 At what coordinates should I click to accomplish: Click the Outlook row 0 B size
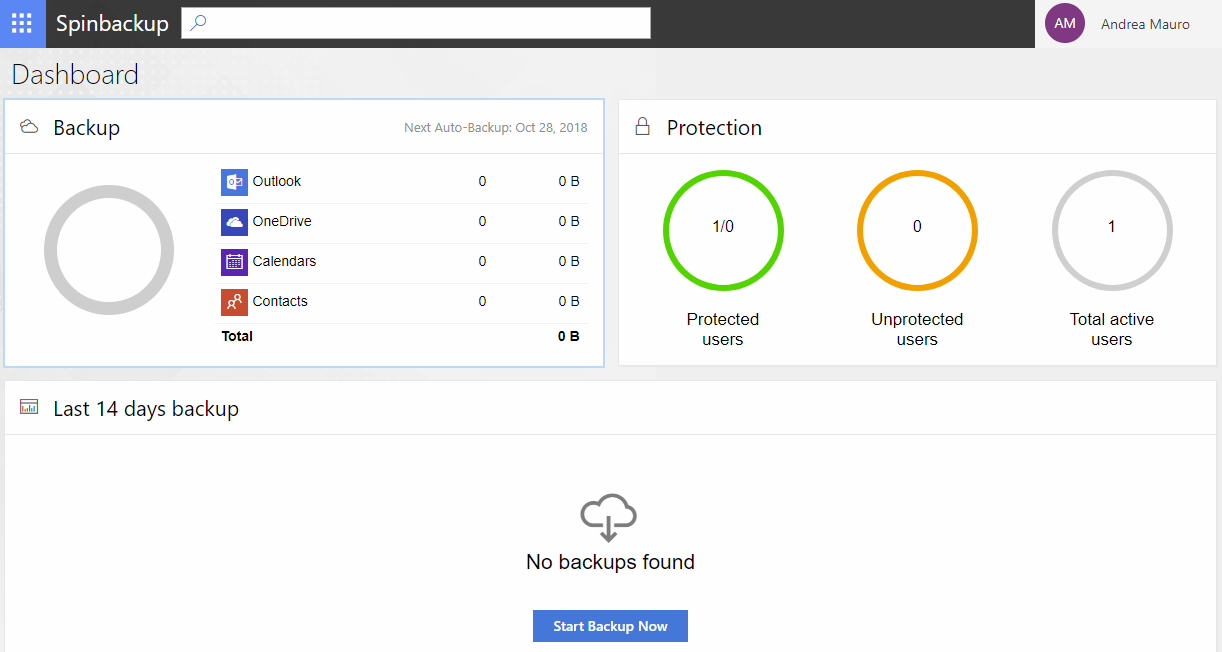[x=569, y=181]
